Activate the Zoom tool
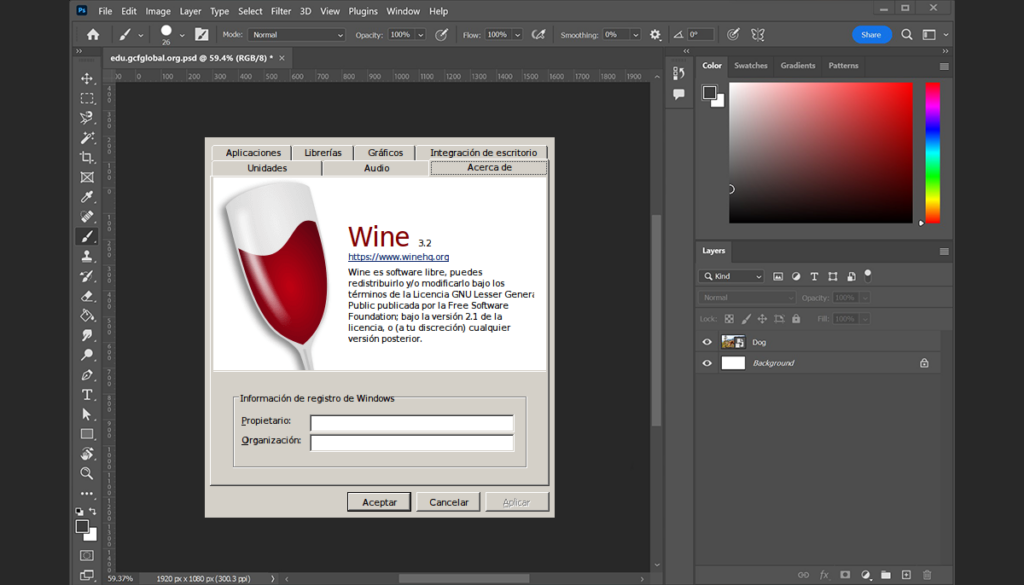The height and width of the screenshot is (585, 1024). pyautogui.click(x=87, y=473)
